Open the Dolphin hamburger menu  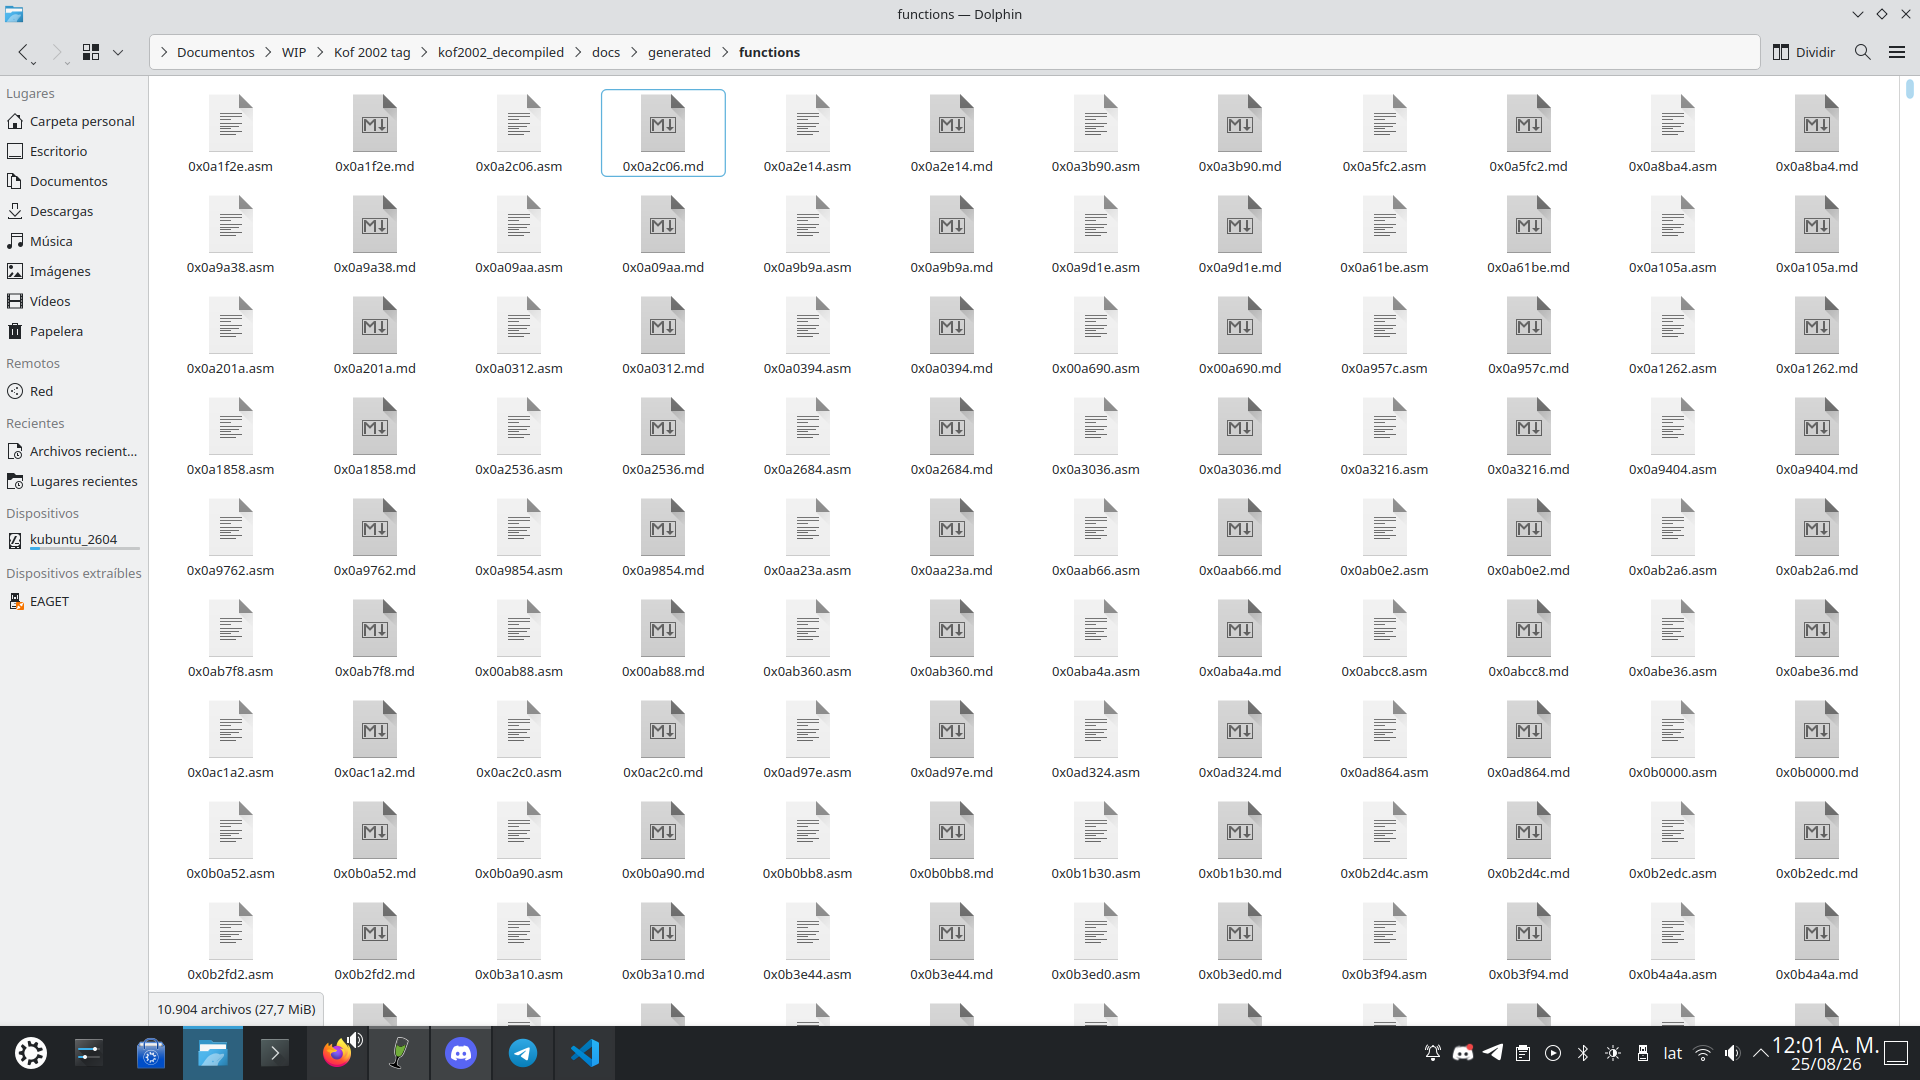coord(1896,52)
